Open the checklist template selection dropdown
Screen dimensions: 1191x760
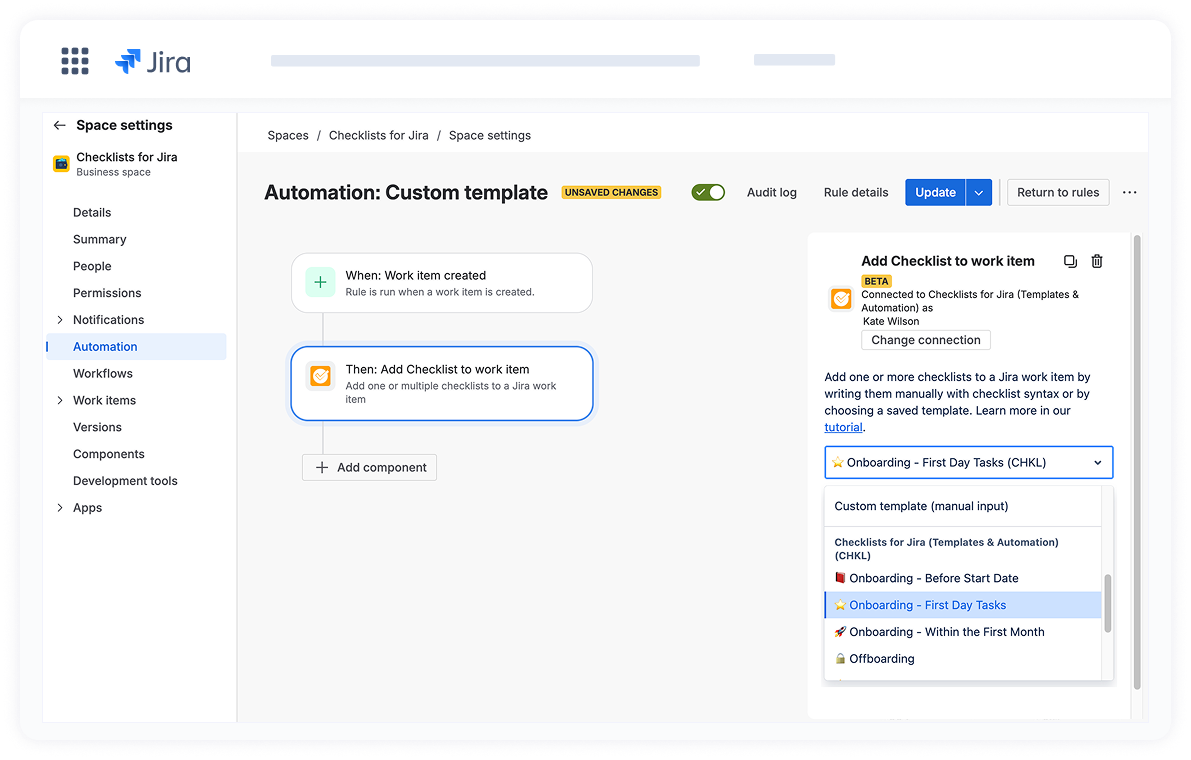pyautogui.click(x=968, y=462)
